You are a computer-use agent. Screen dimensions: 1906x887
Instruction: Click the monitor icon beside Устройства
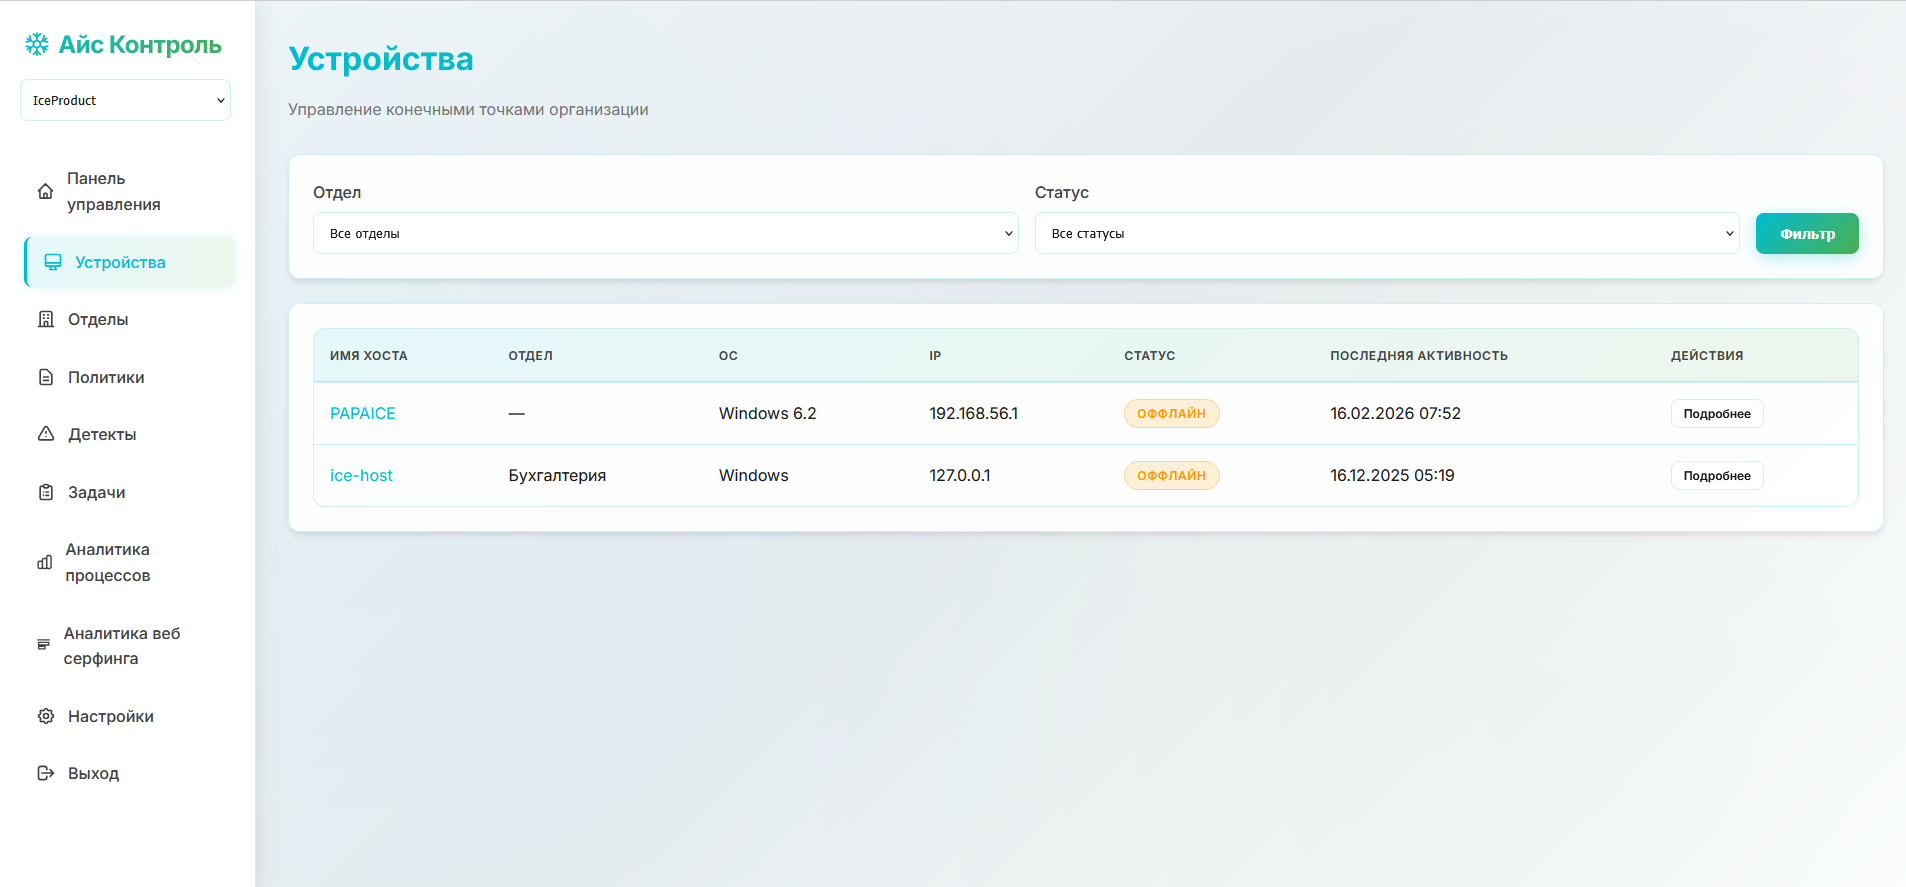click(x=53, y=262)
